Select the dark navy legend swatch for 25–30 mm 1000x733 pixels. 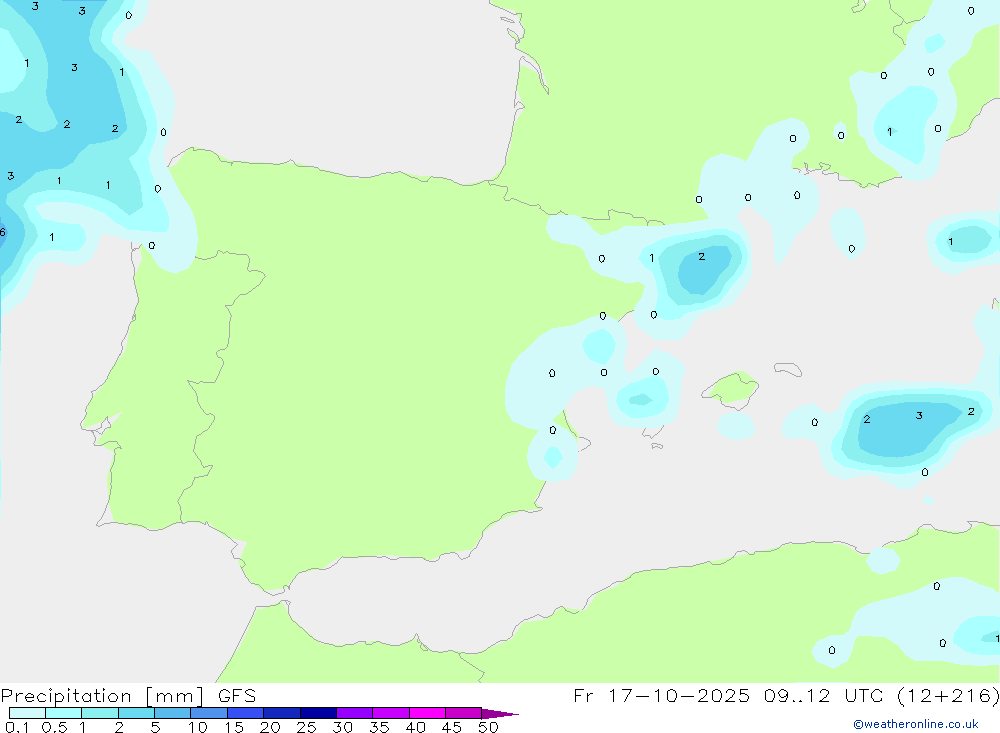click(318, 713)
